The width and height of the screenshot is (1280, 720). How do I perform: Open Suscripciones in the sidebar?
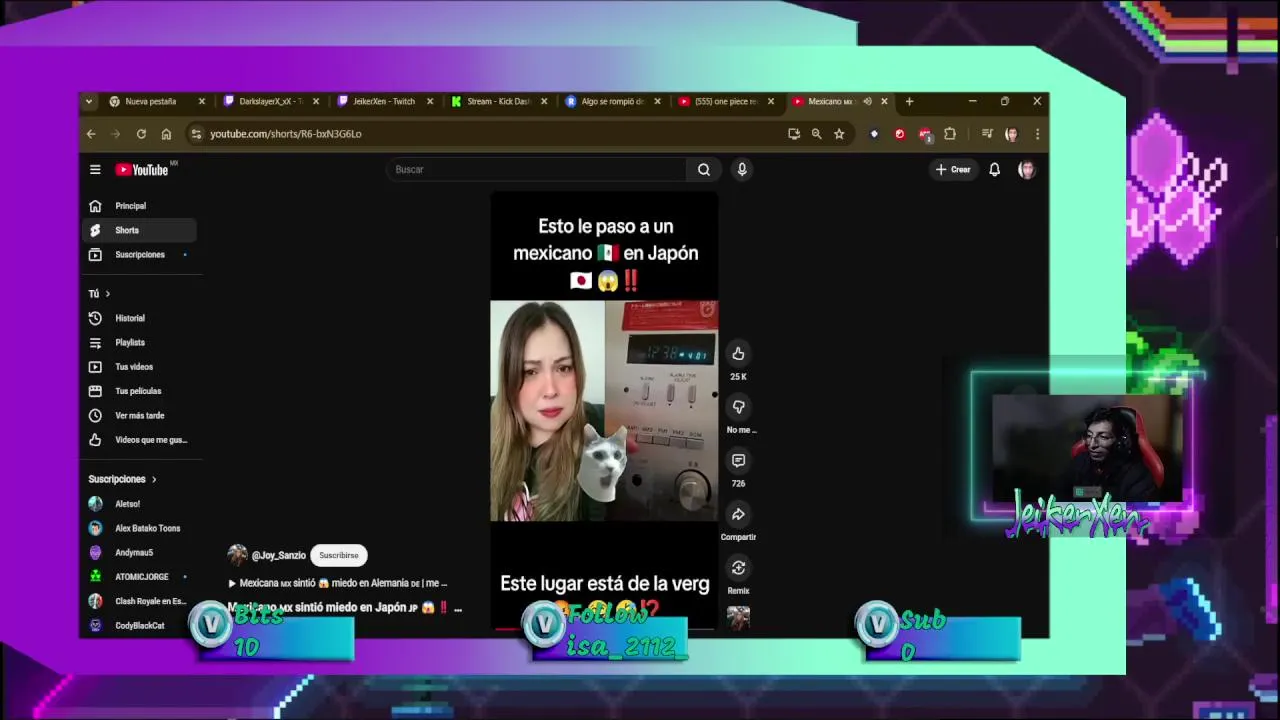[x=139, y=255]
